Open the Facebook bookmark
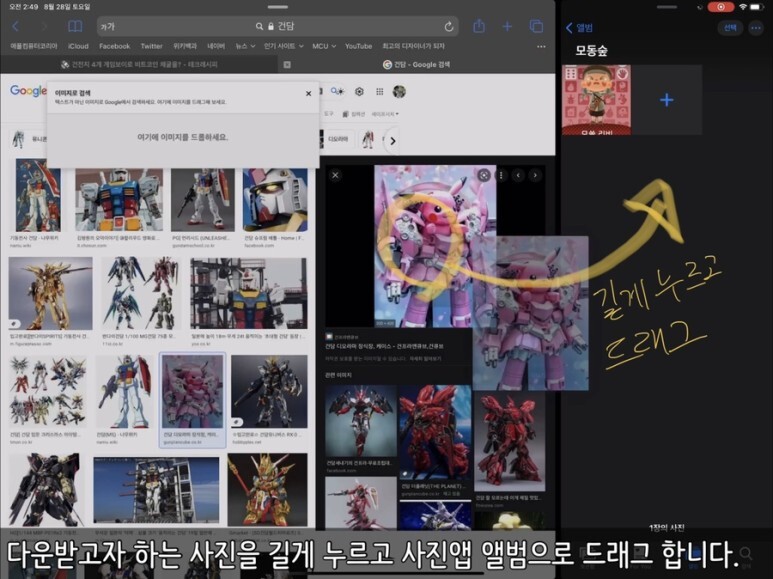The width and height of the screenshot is (773, 579). 114,46
